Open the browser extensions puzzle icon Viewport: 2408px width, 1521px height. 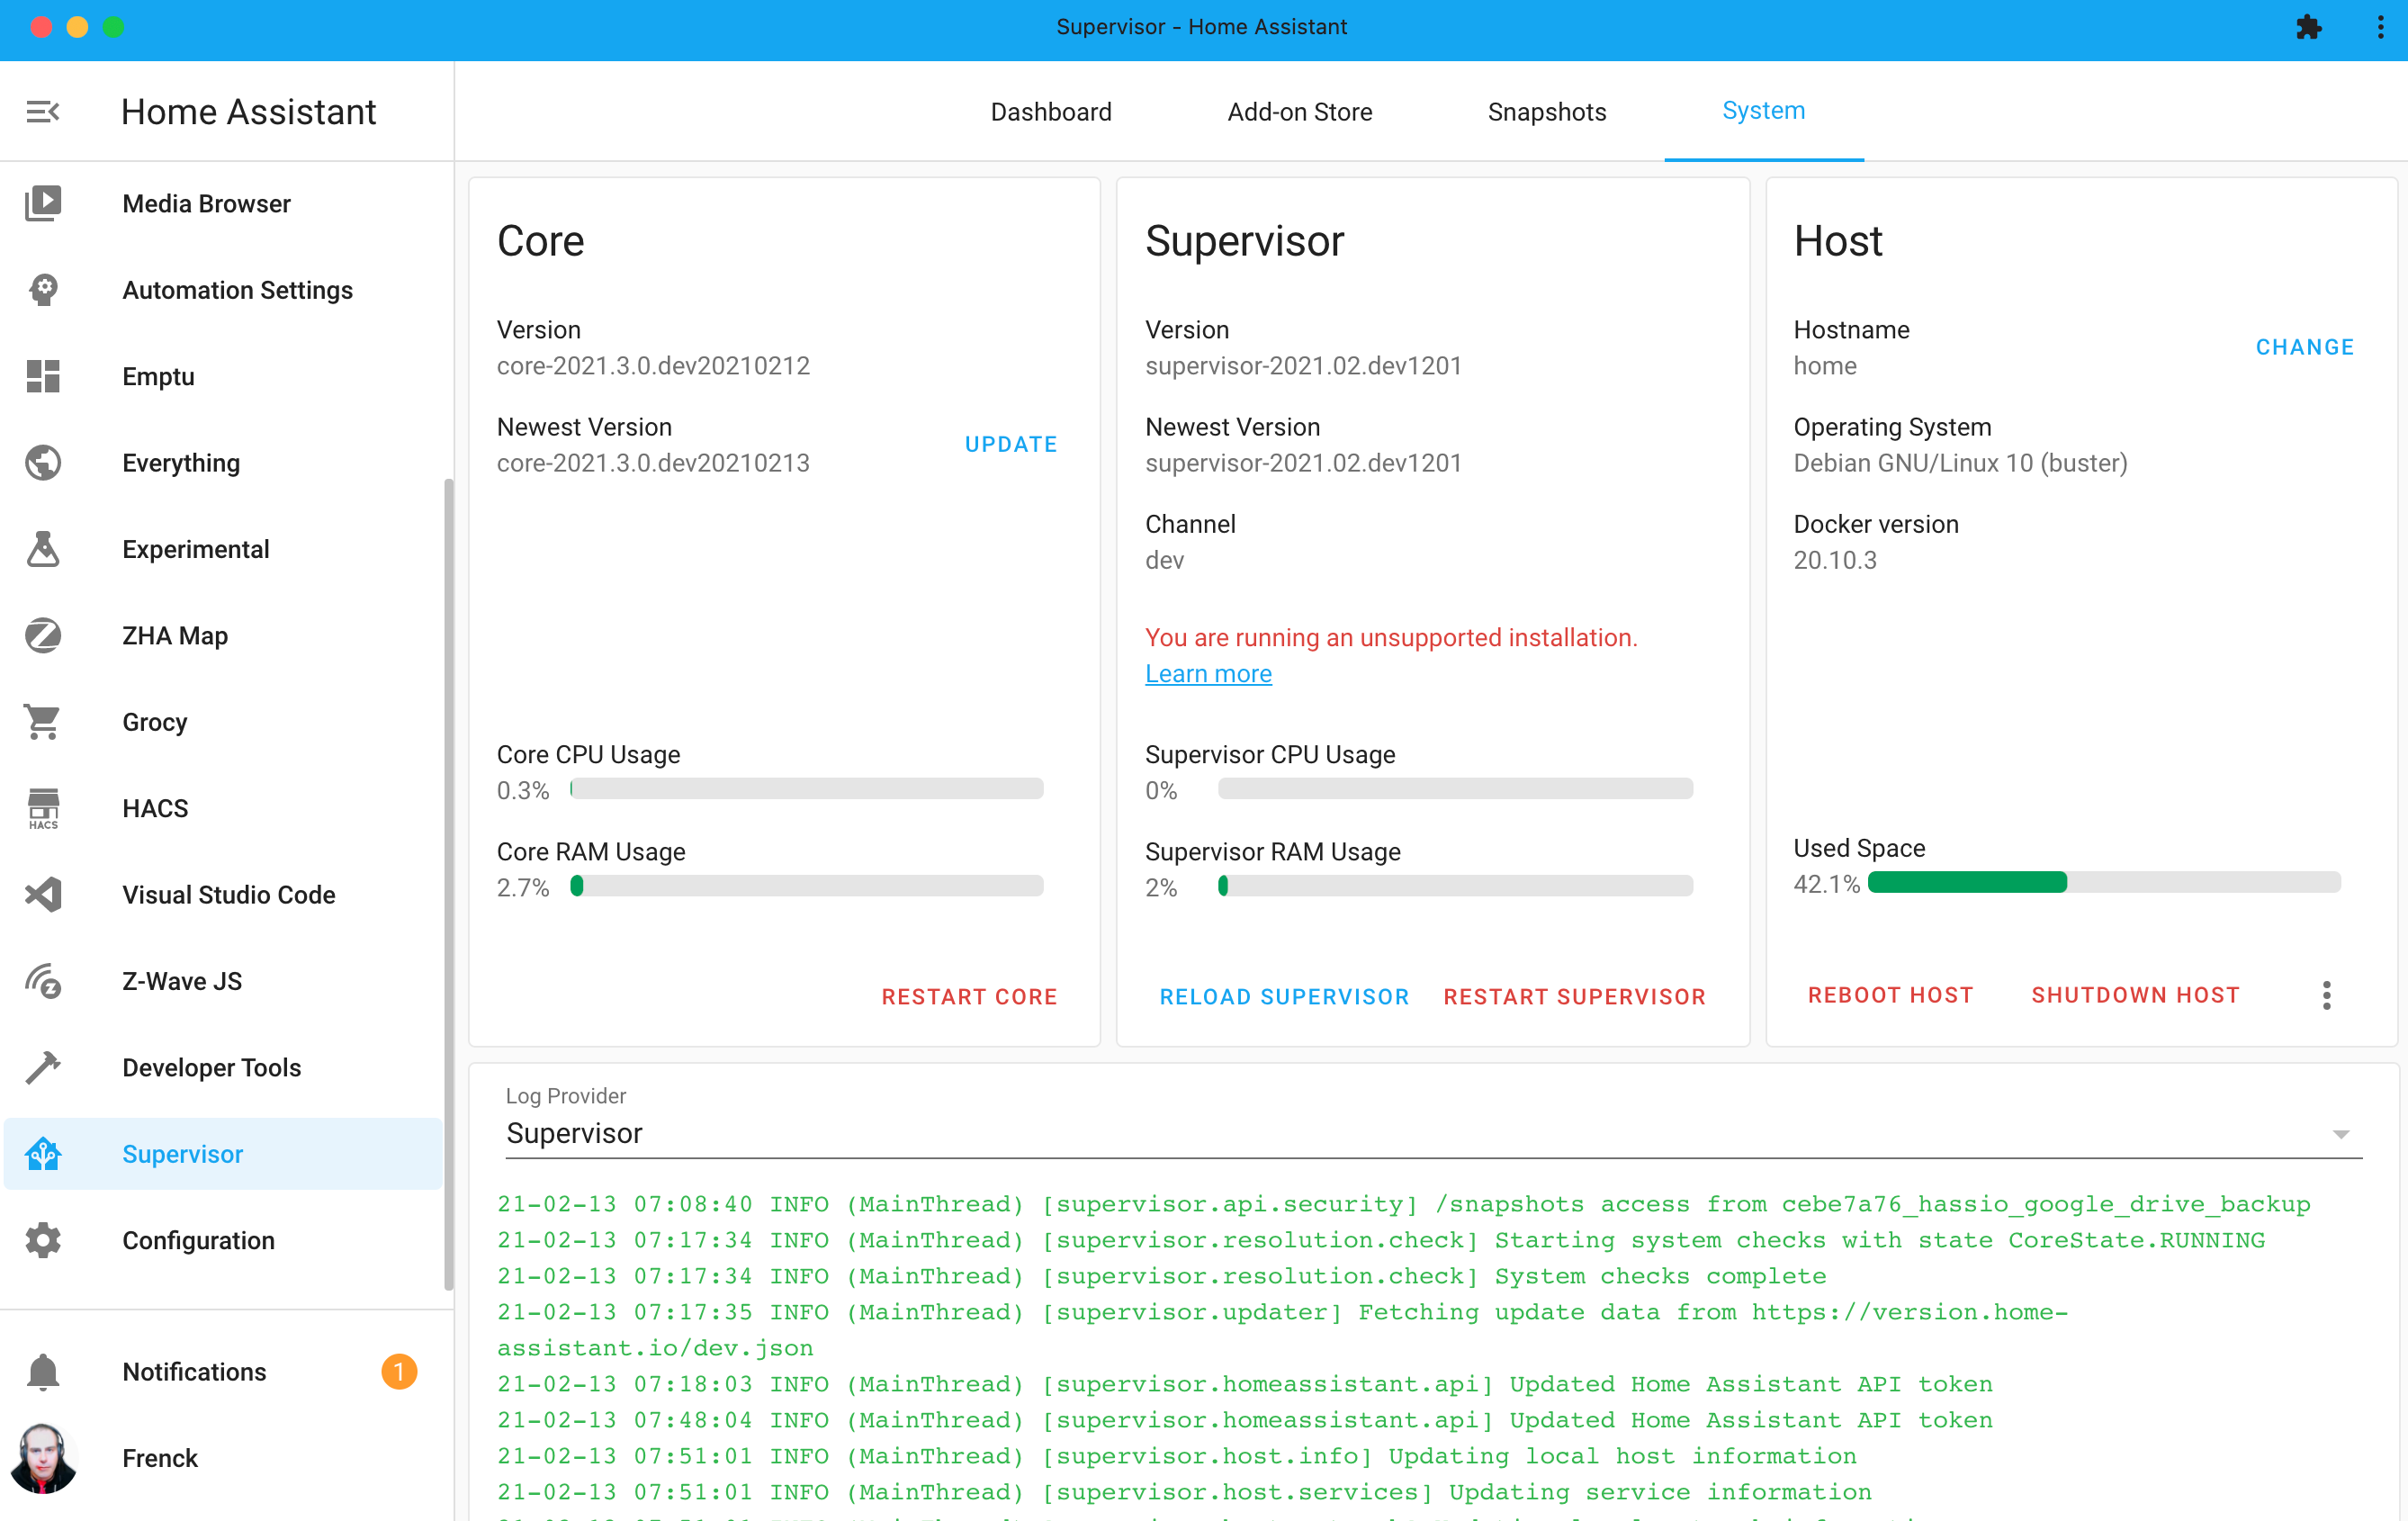[2308, 27]
